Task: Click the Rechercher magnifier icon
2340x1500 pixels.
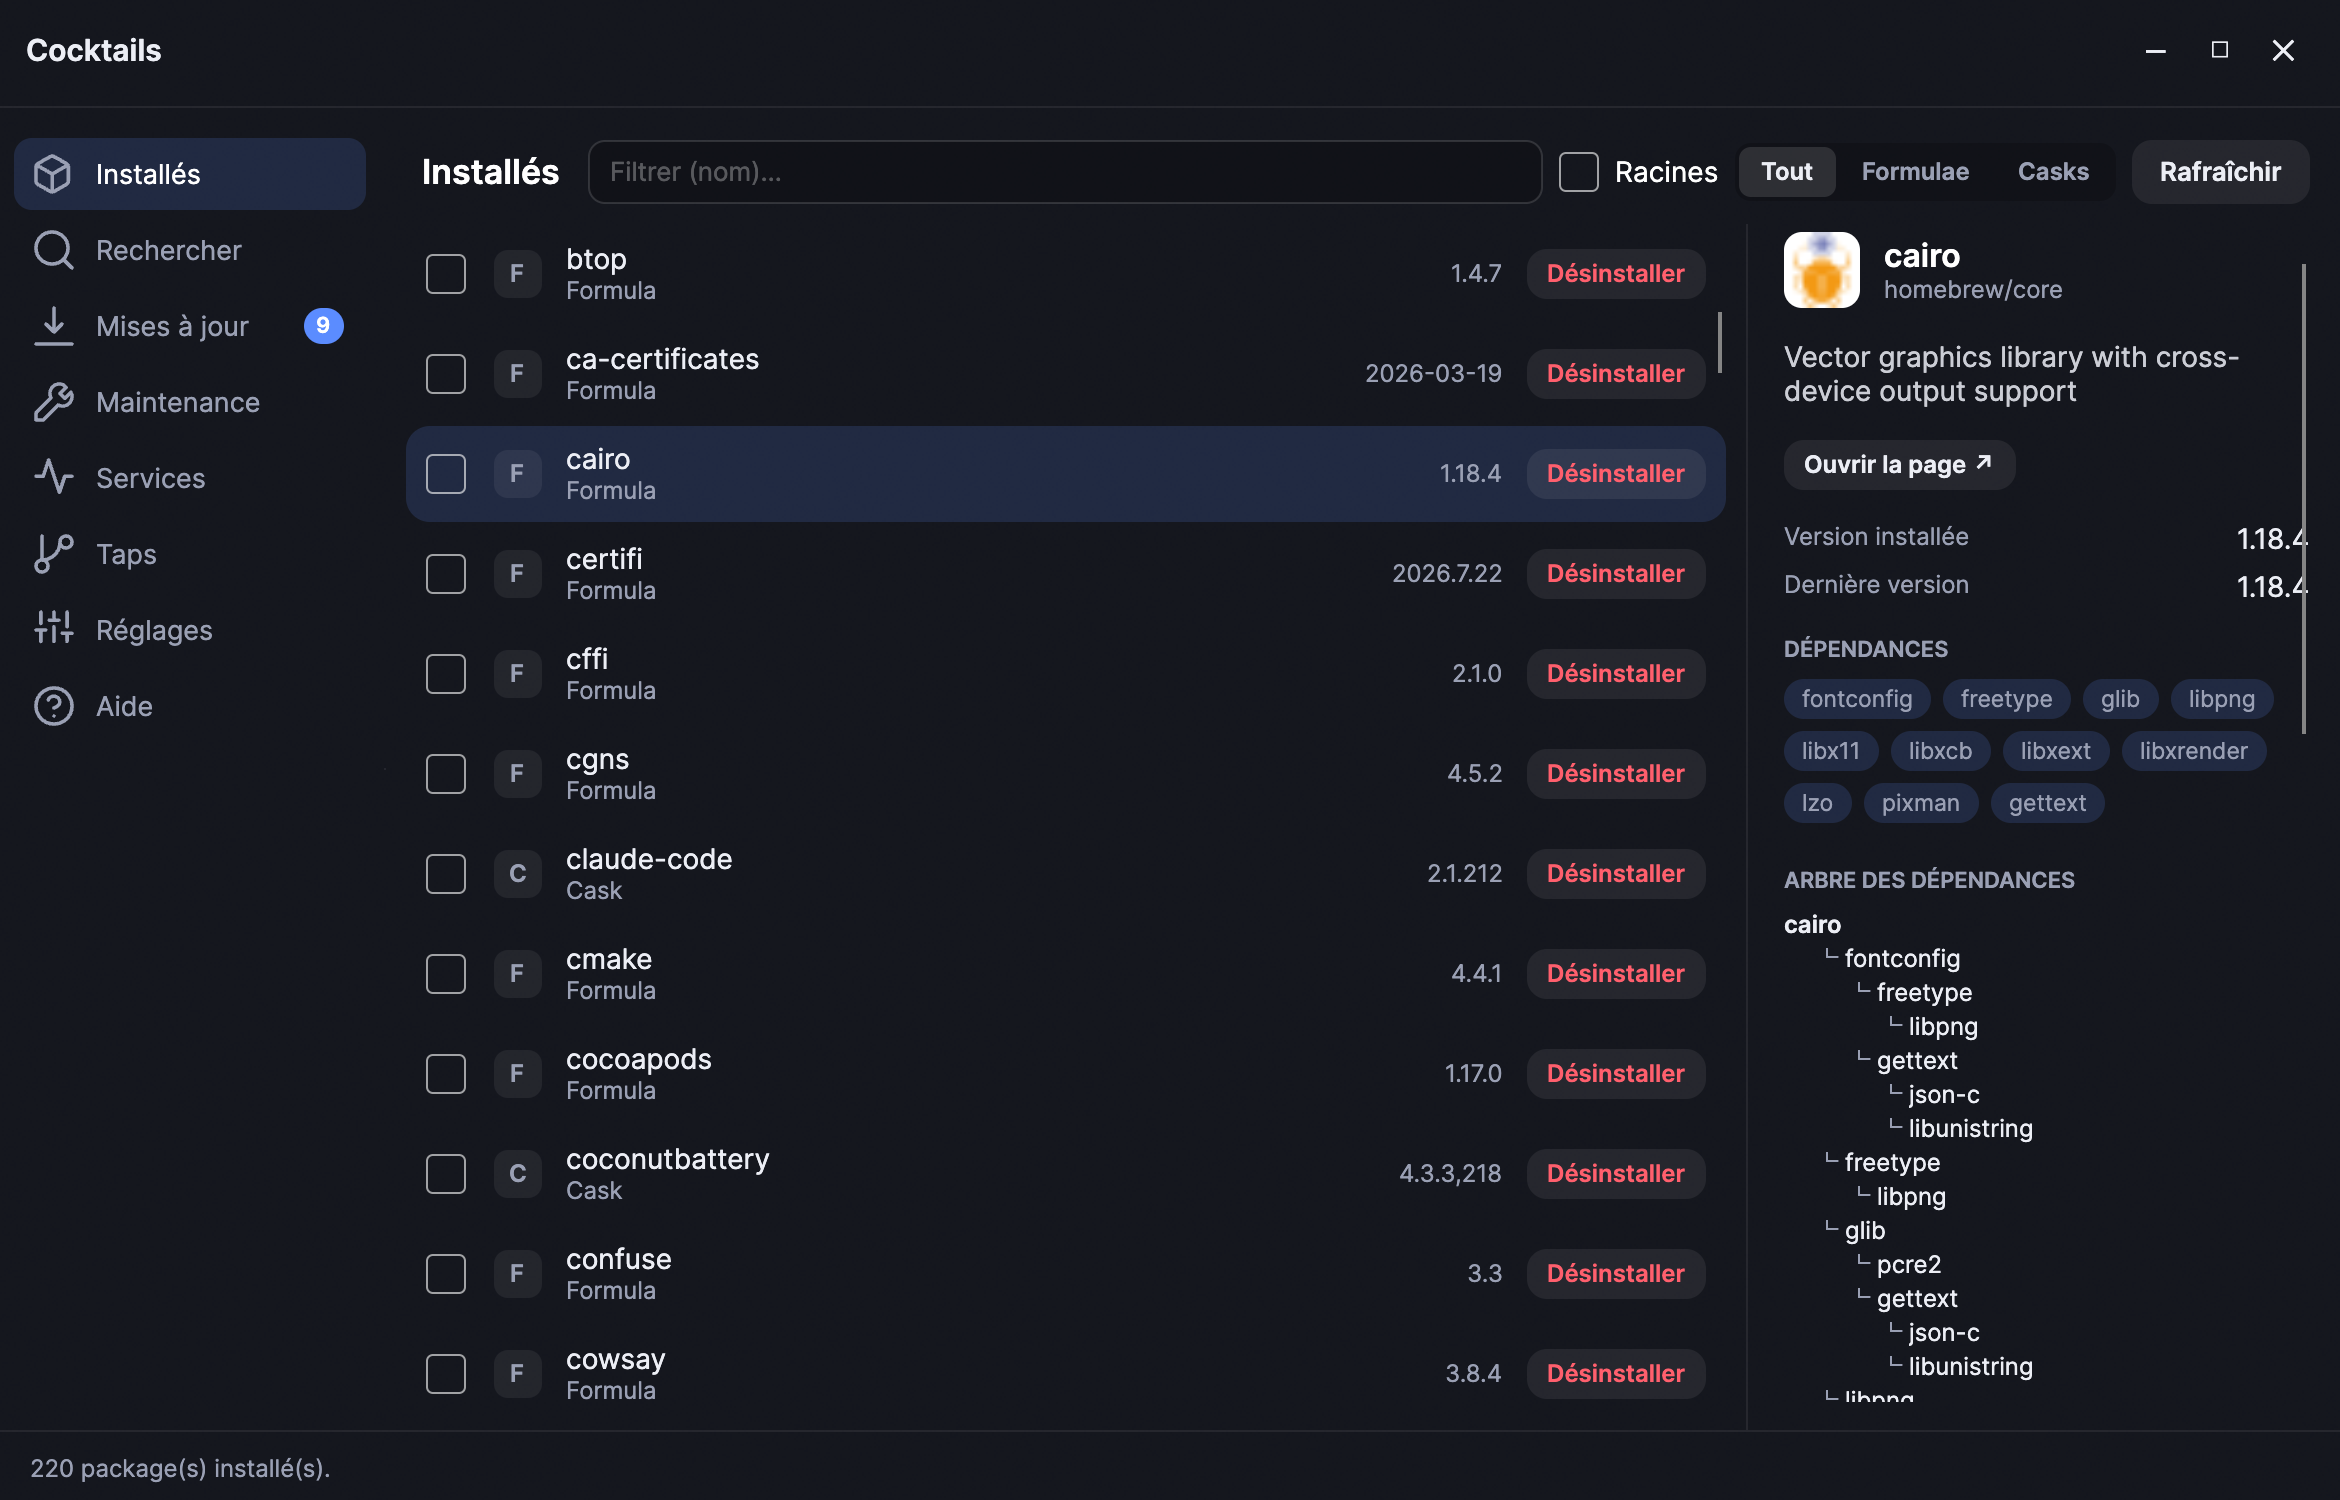Action: click(x=53, y=250)
